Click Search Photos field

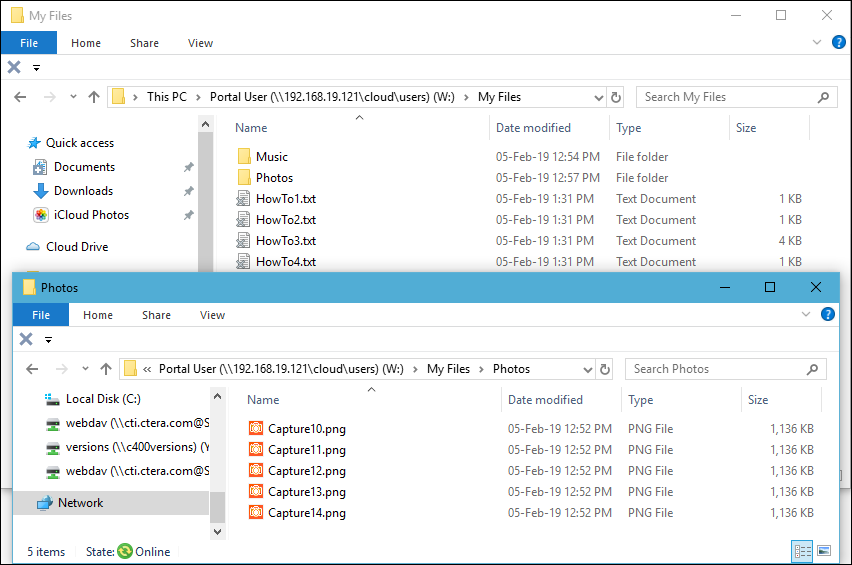(x=725, y=369)
